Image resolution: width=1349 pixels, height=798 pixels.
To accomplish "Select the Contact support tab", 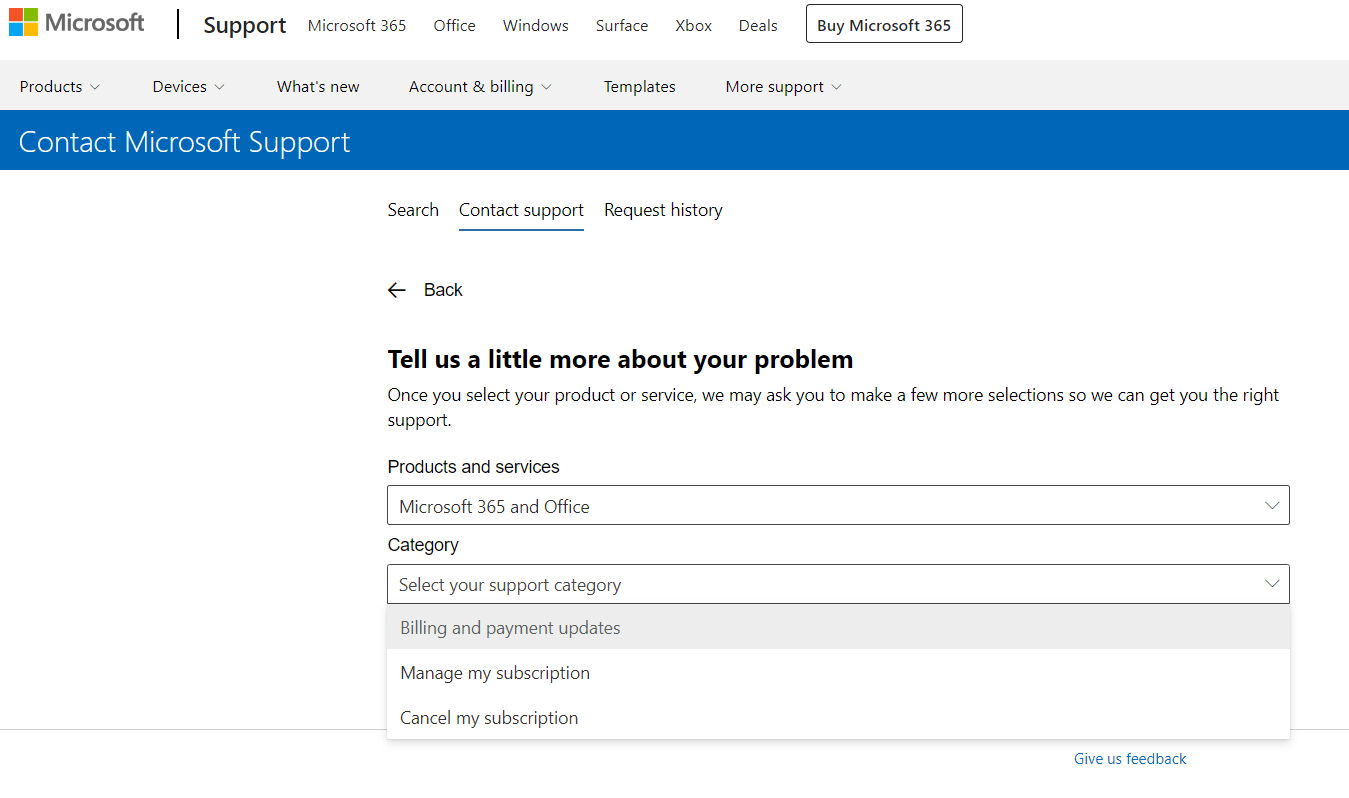I will pyautogui.click(x=521, y=210).
